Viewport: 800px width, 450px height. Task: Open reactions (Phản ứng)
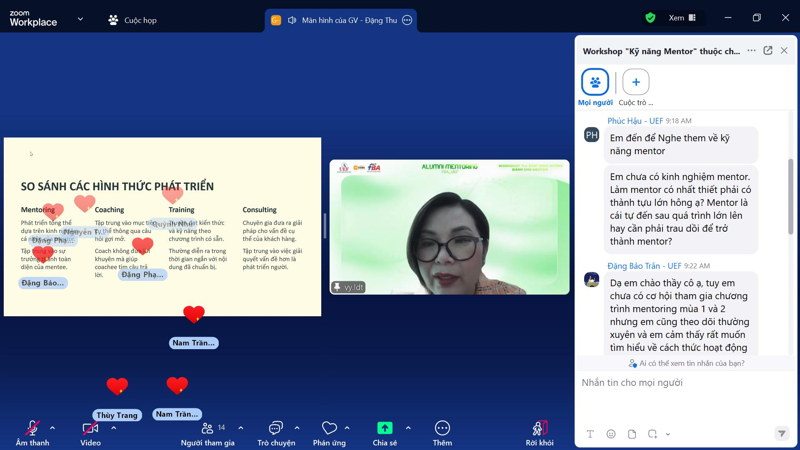(329, 428)
